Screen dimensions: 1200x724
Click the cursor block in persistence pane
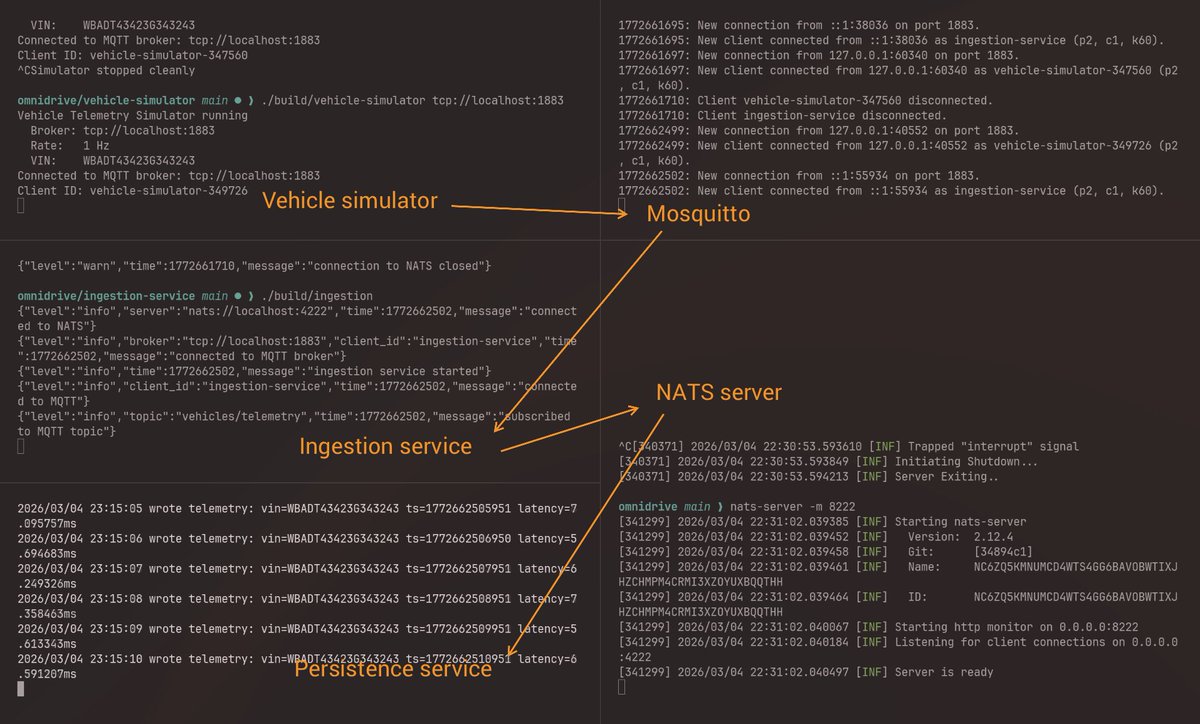[22, 689]
